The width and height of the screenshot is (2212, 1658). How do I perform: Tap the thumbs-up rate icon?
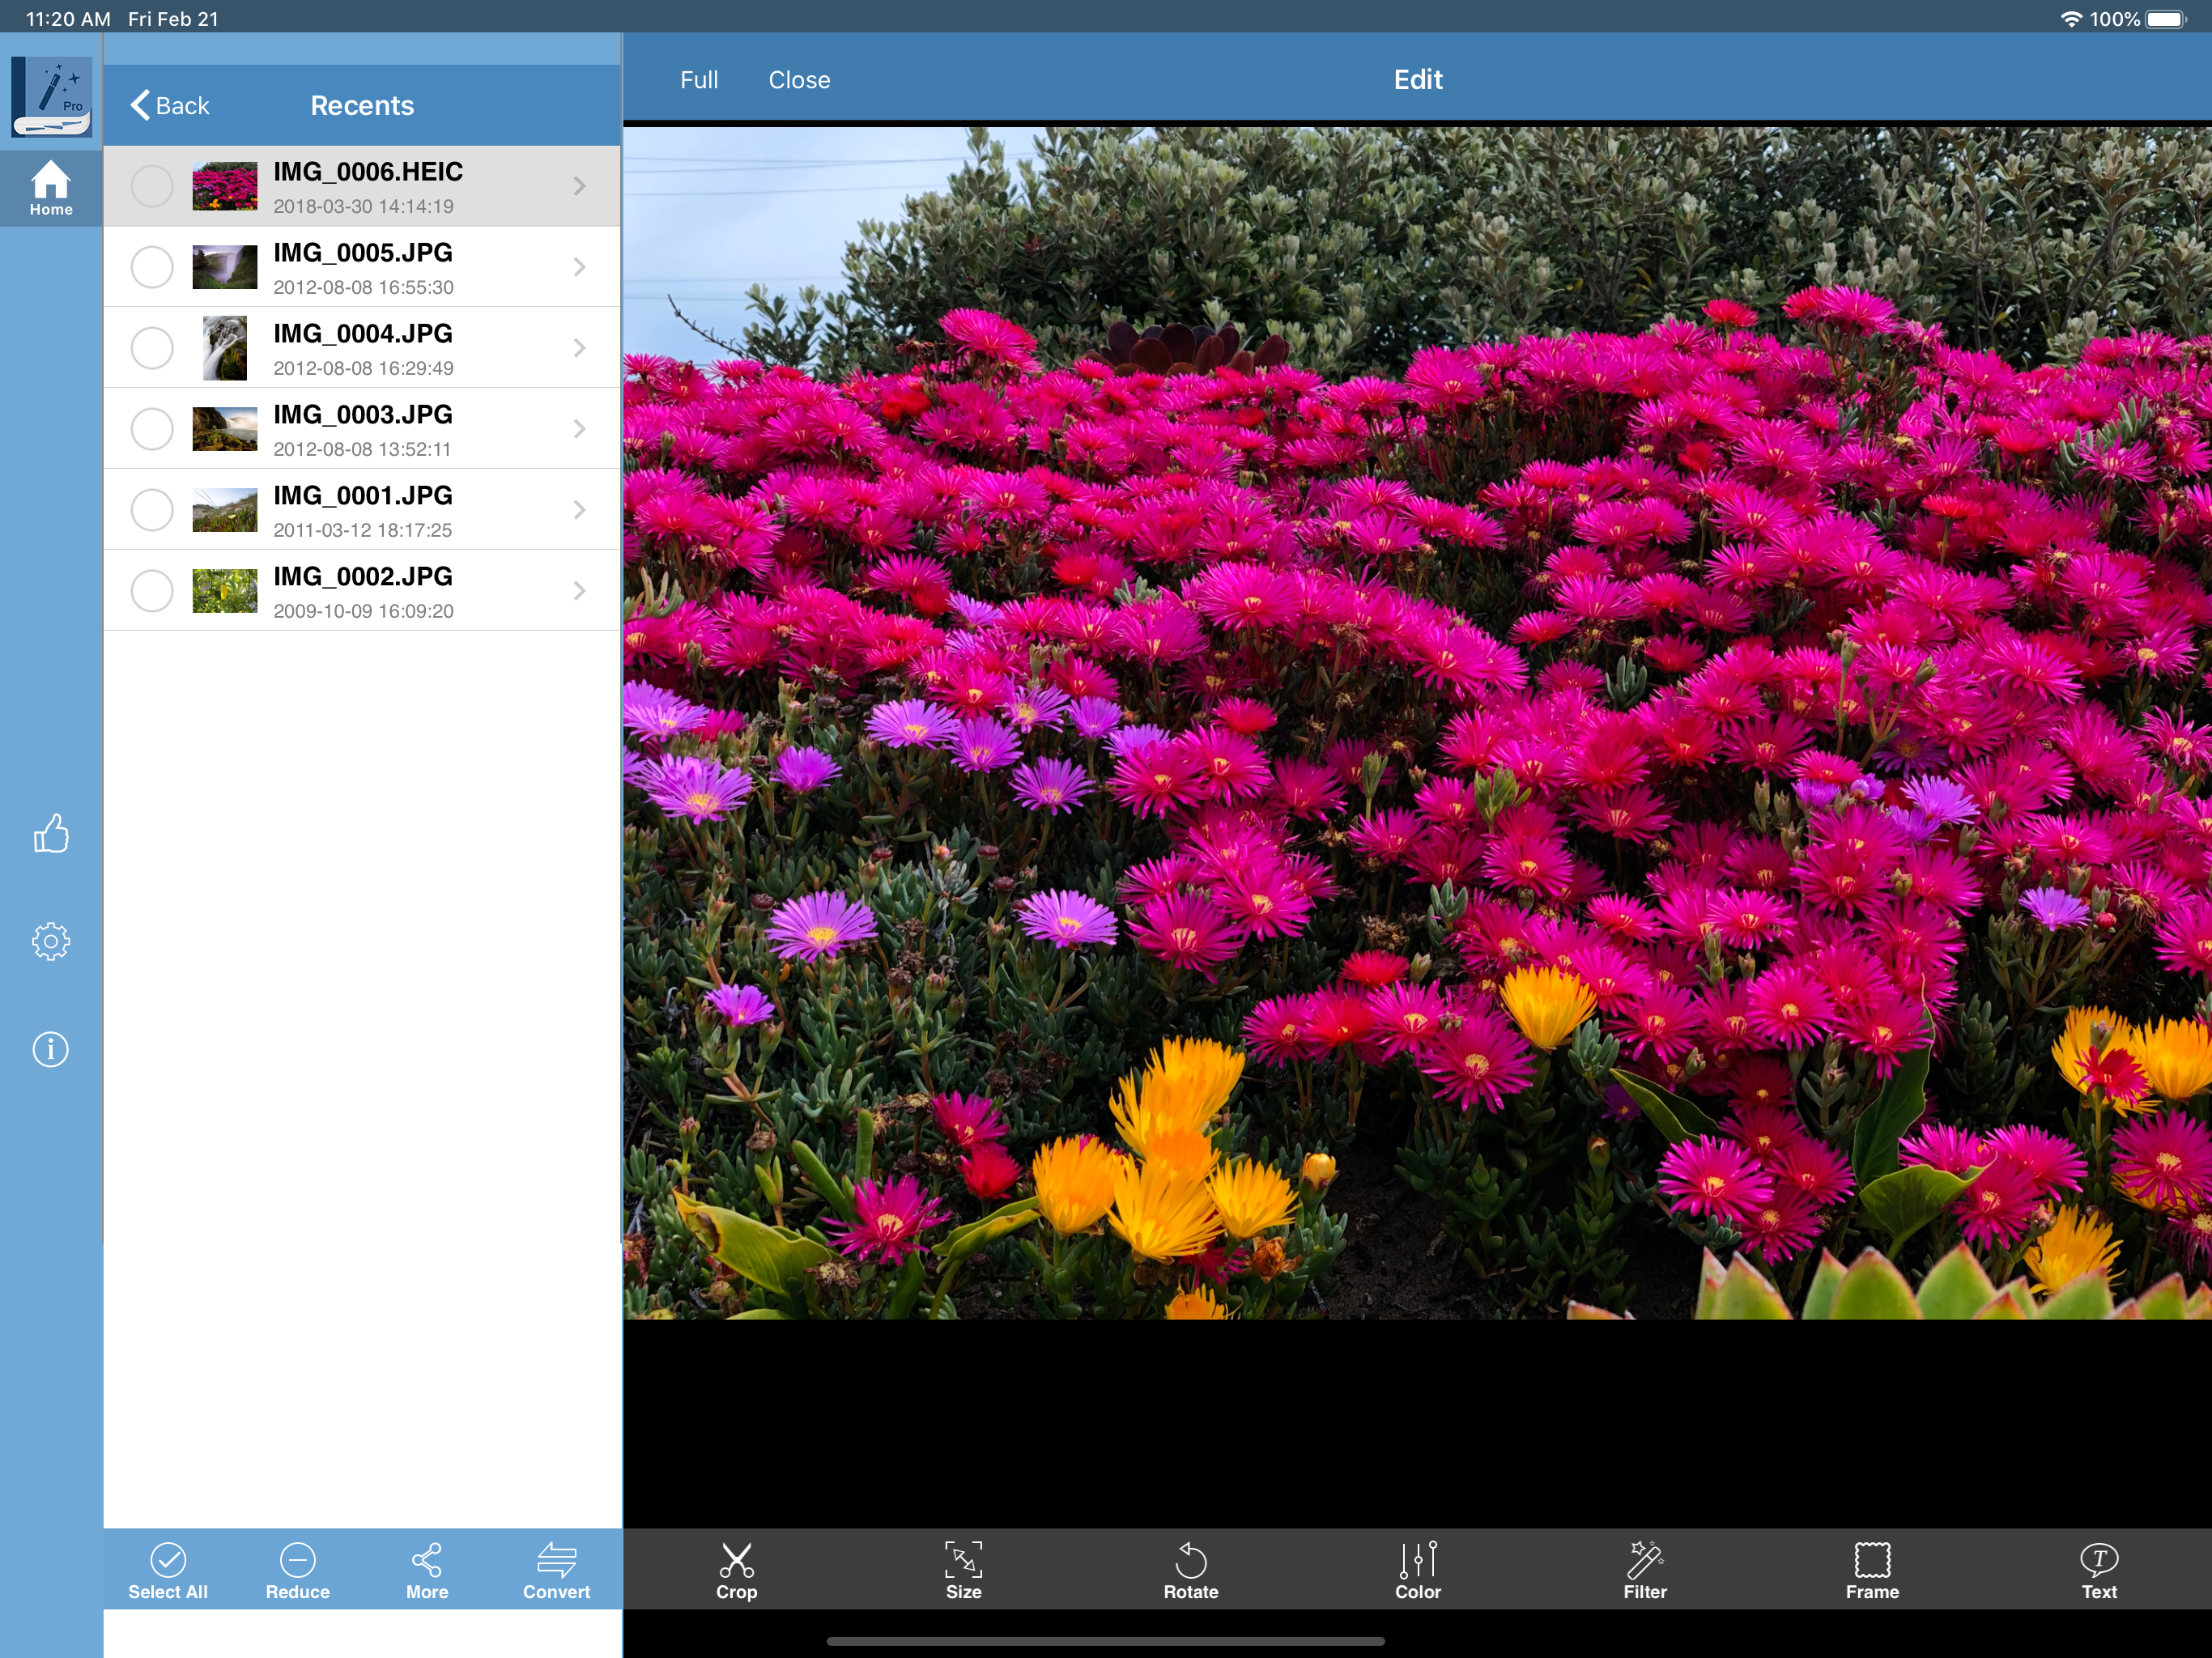click(51, 833)
